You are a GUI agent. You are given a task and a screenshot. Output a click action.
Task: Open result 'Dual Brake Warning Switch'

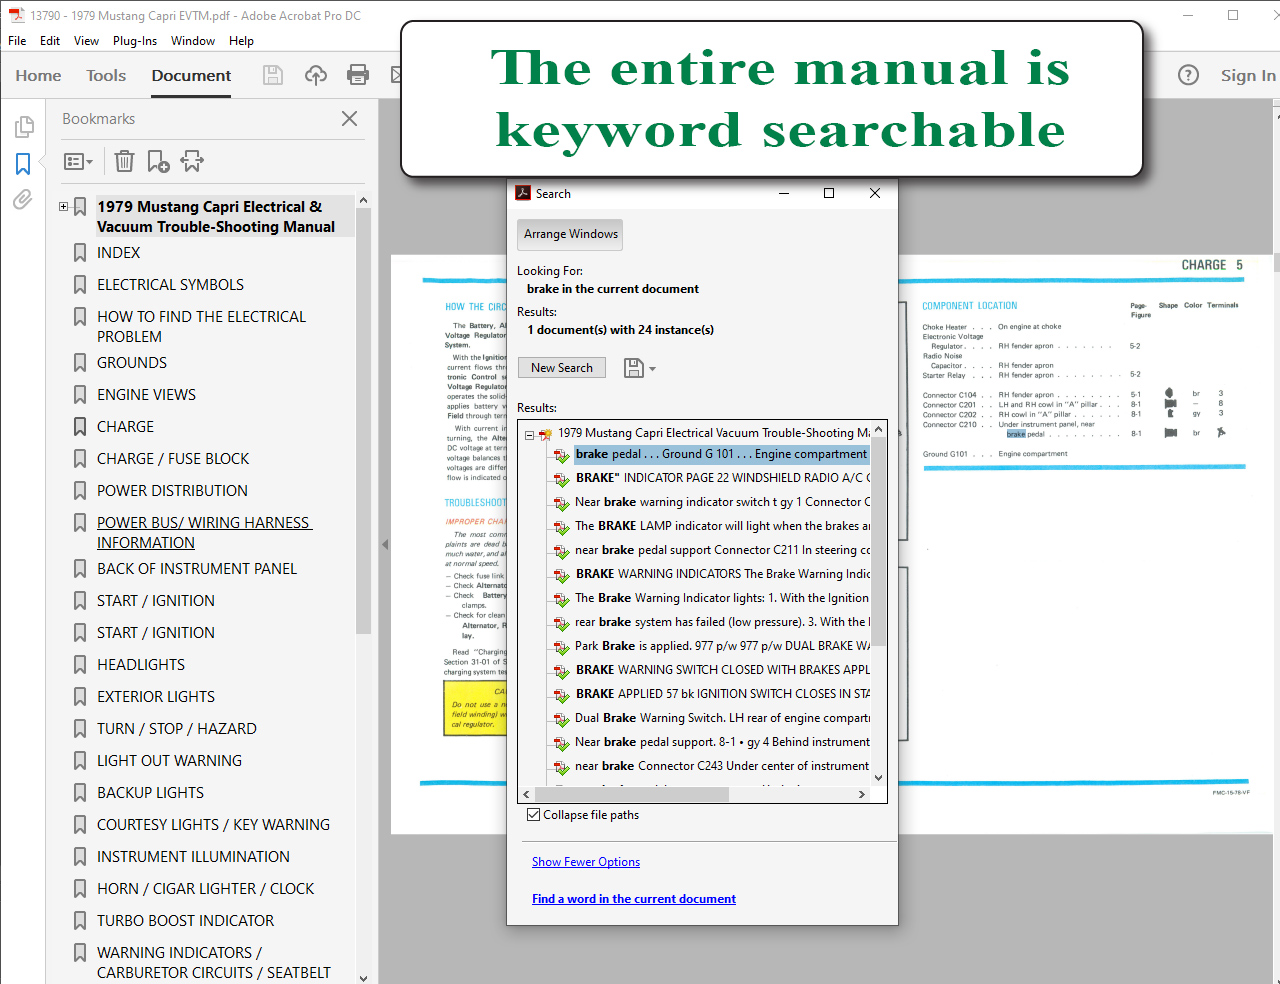pos(721,718)
